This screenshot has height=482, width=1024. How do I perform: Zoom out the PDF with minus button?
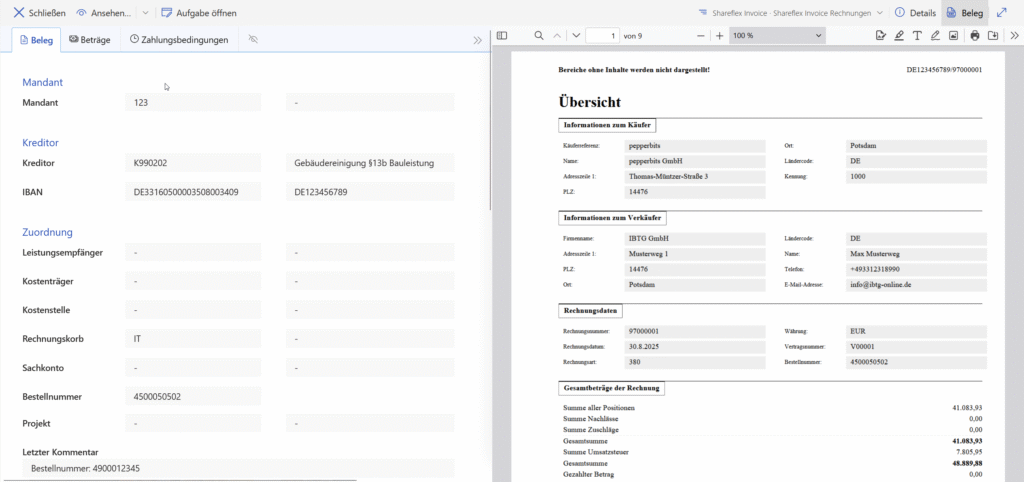(701, 35)
